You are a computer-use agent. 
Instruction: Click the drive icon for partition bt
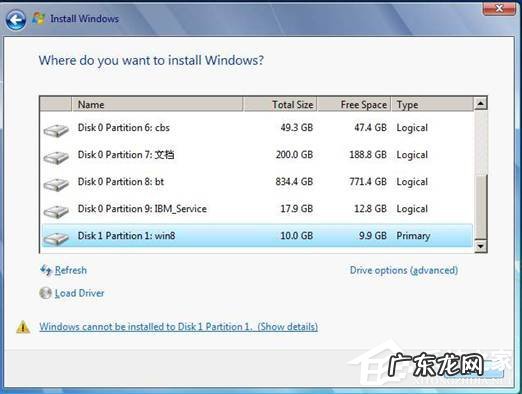tap(56, 184)
